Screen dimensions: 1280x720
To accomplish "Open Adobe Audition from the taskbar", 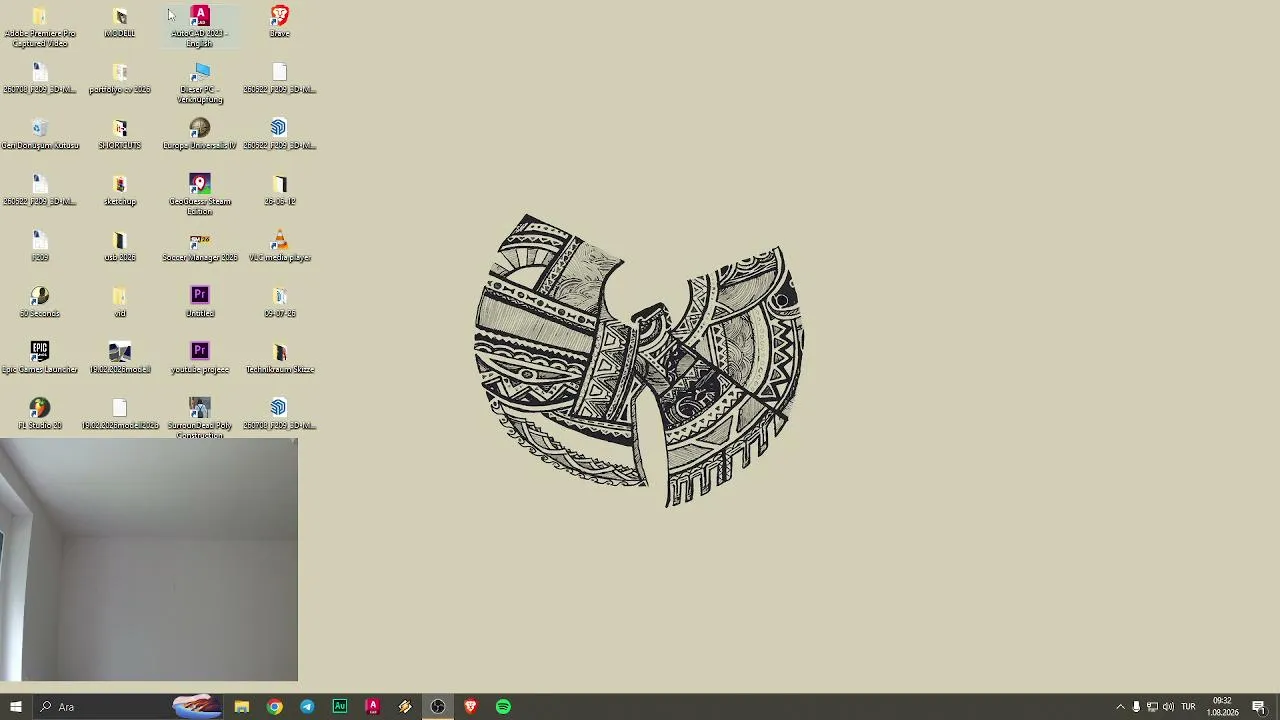I will (340, 707).
